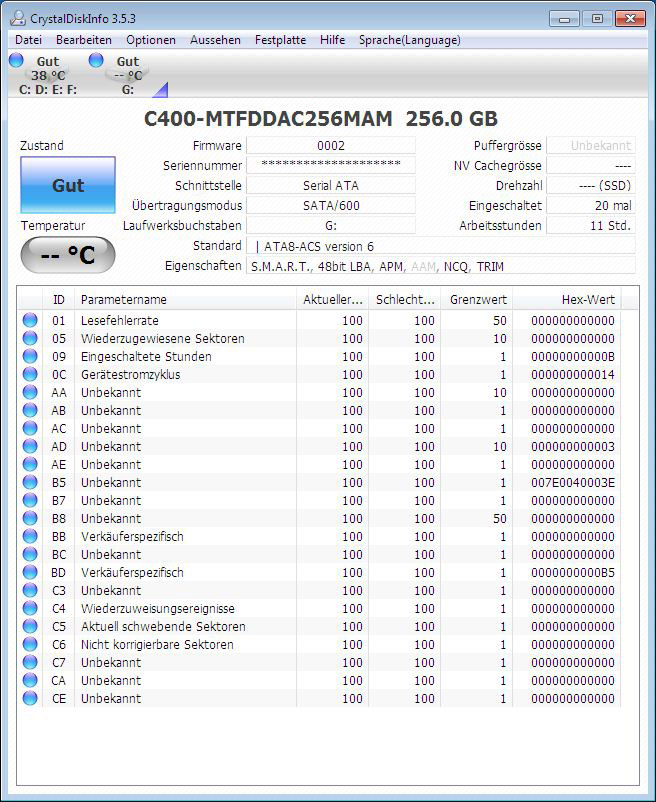Click status orb of attribute AA row
The image size is (656, 802).
30,392
